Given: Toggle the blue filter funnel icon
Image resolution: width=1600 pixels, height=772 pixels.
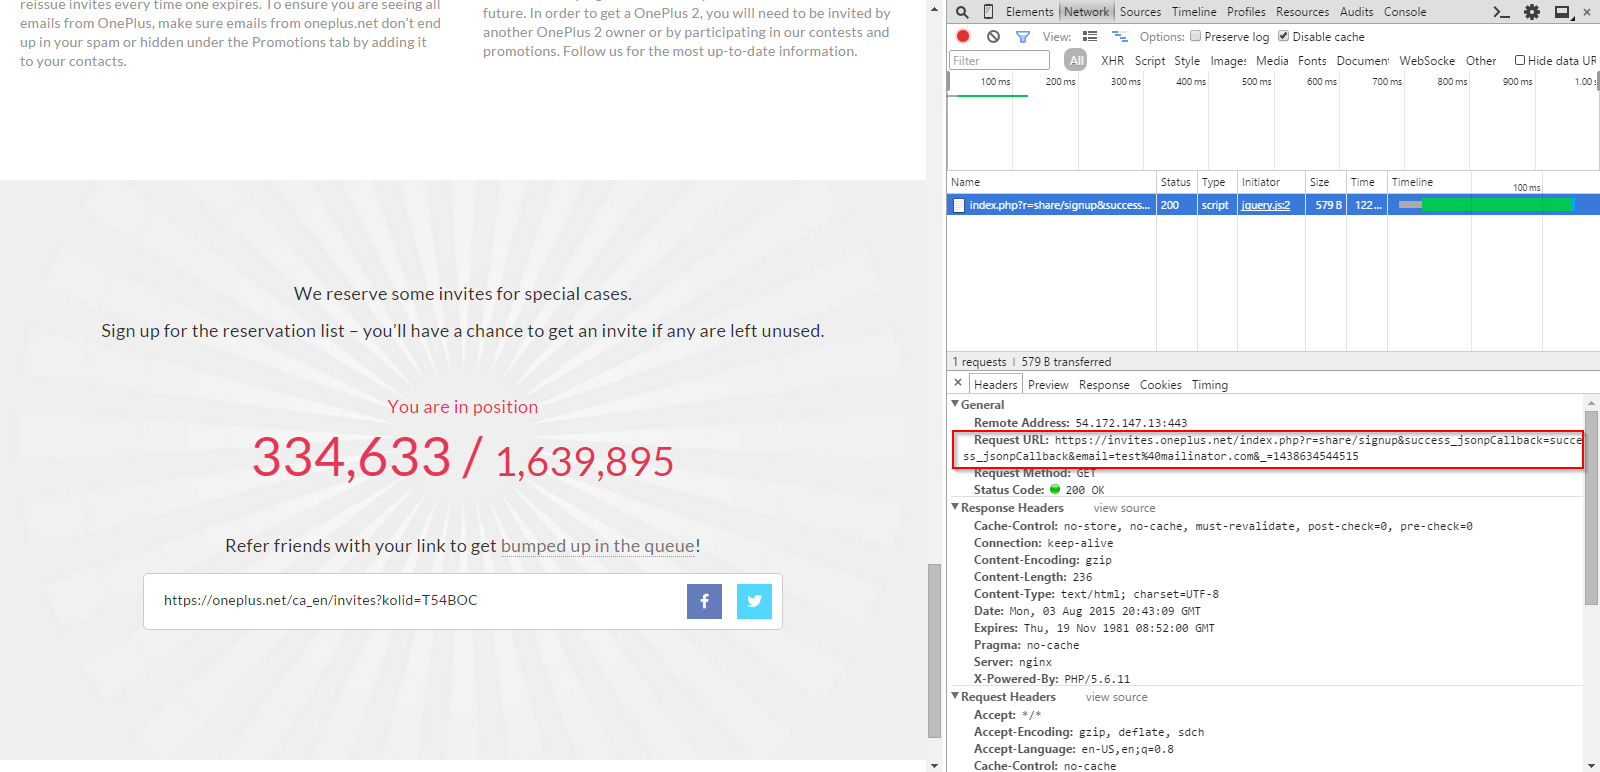Looking at the screenshot, I should 1022,36.
